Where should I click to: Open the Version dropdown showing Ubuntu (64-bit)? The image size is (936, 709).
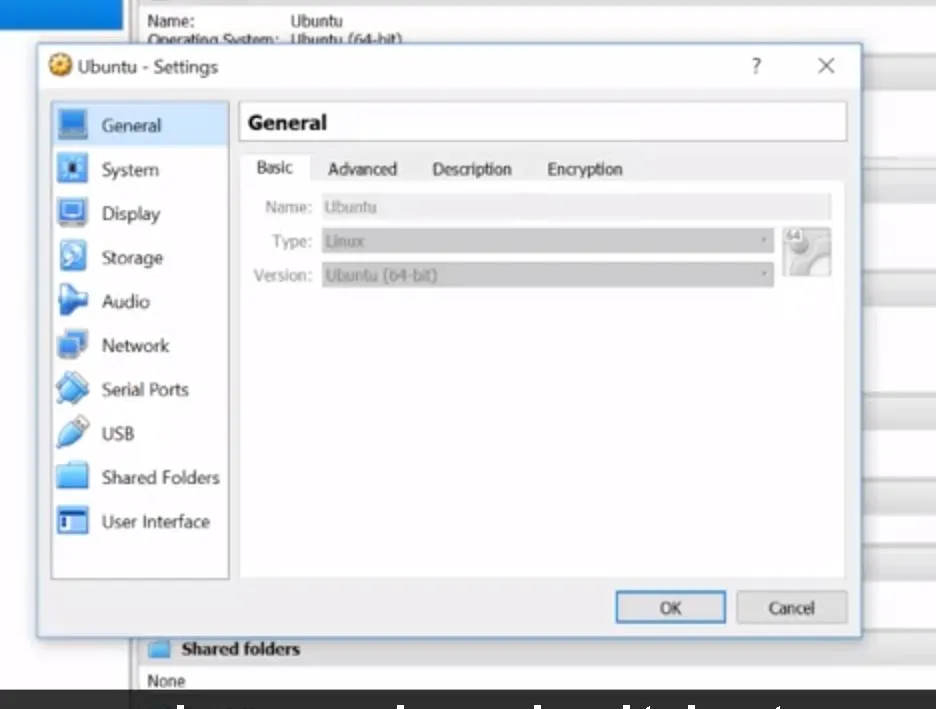pos(548,275)
